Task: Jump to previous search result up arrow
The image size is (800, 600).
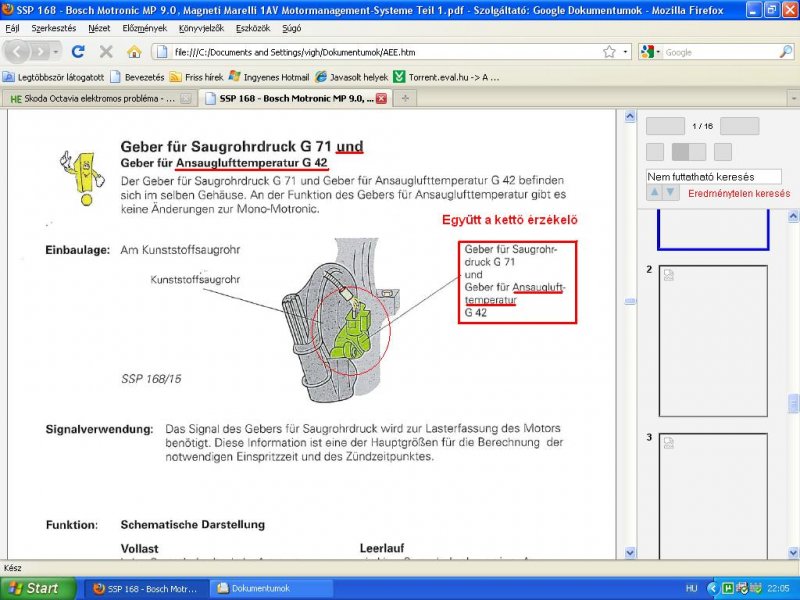Action: coord(655,192)
